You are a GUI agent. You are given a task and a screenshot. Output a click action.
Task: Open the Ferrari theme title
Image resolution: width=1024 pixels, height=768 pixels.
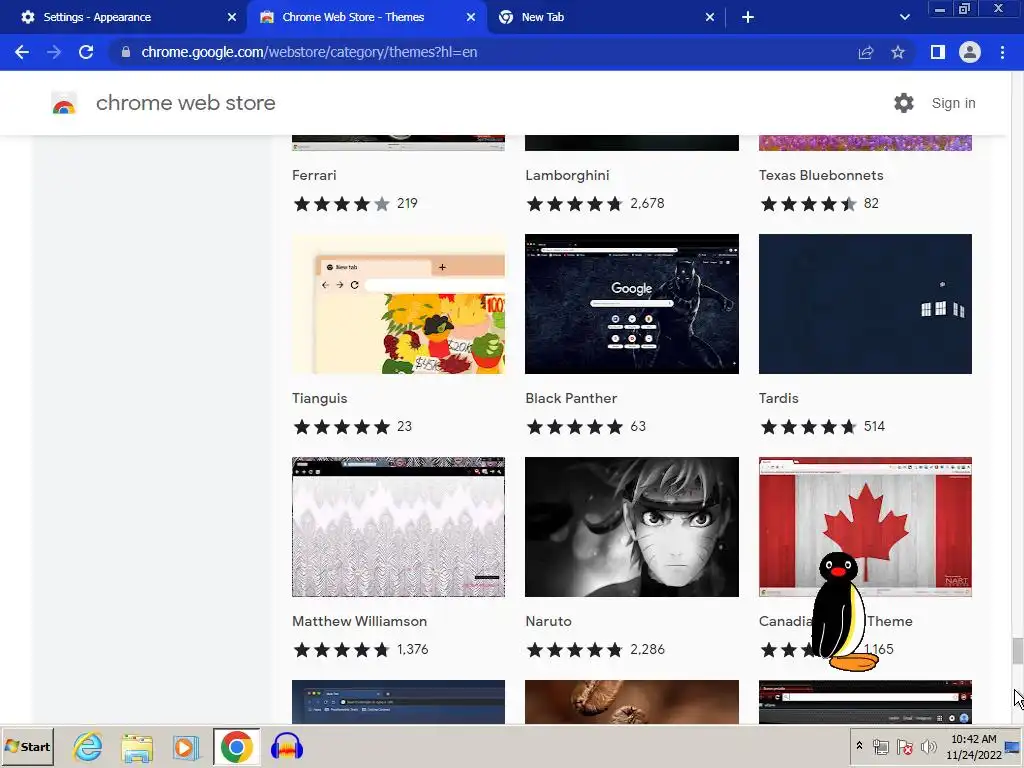click(x=314, y=175)
